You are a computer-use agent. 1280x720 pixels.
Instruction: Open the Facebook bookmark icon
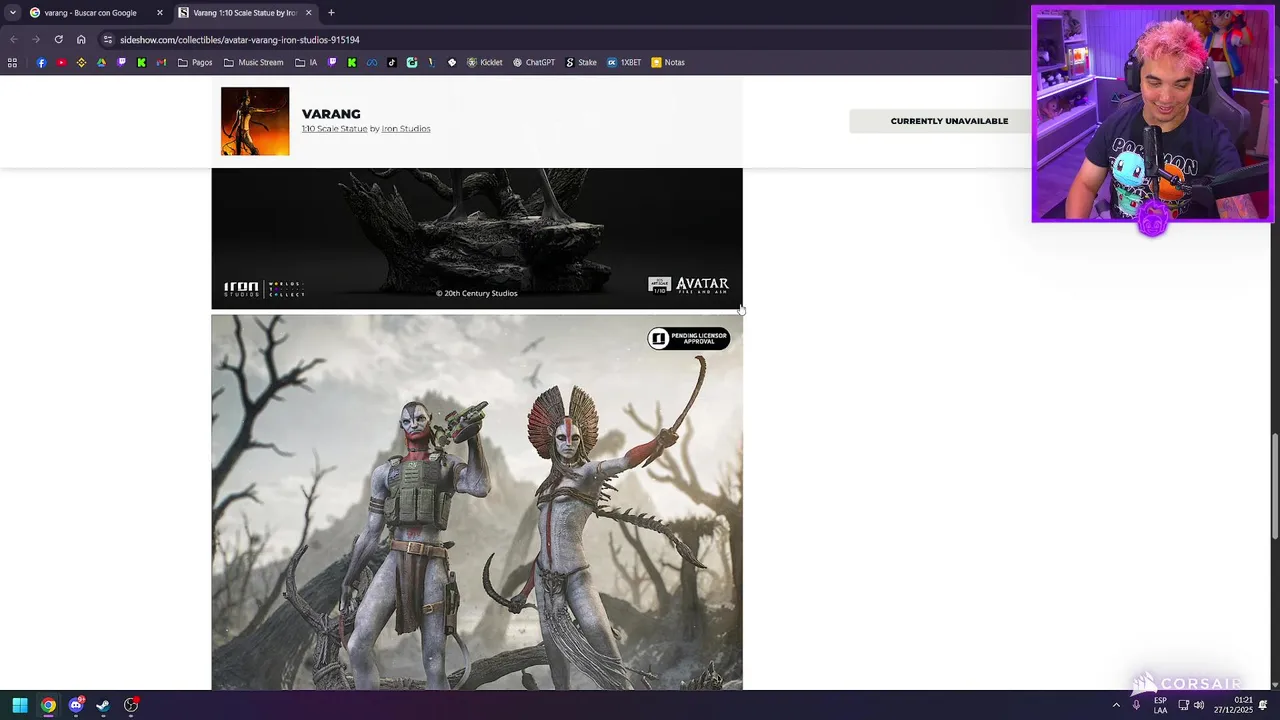(x=41, y=62)
